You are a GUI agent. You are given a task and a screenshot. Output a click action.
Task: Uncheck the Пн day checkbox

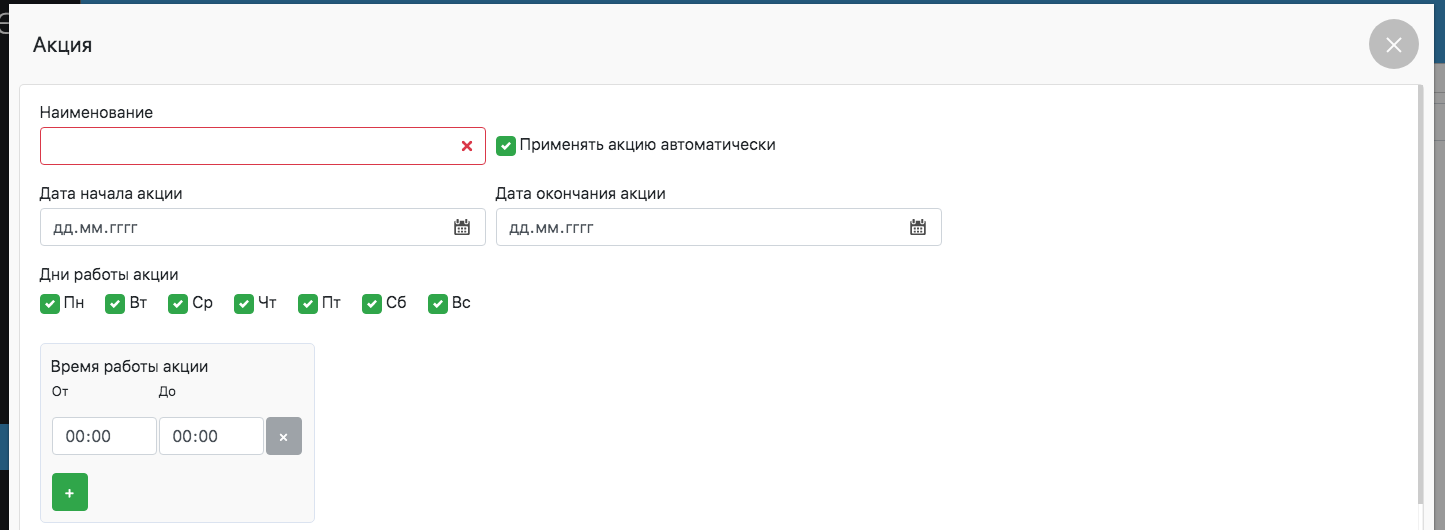50,304
